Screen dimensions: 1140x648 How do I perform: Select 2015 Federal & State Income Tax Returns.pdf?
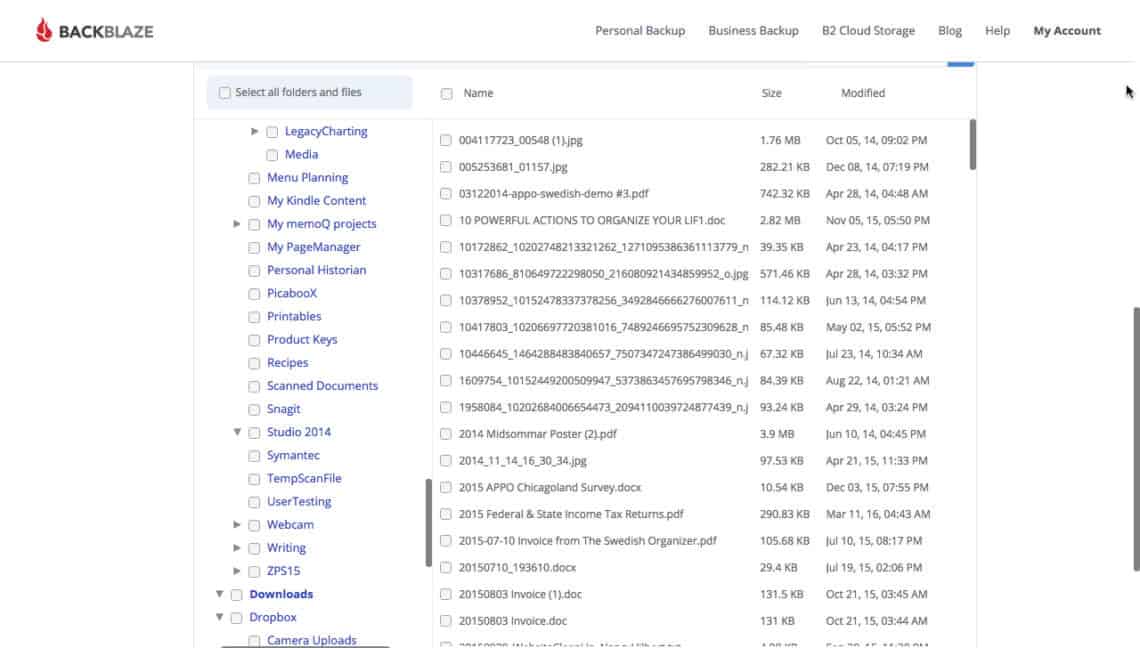point(571,514)
